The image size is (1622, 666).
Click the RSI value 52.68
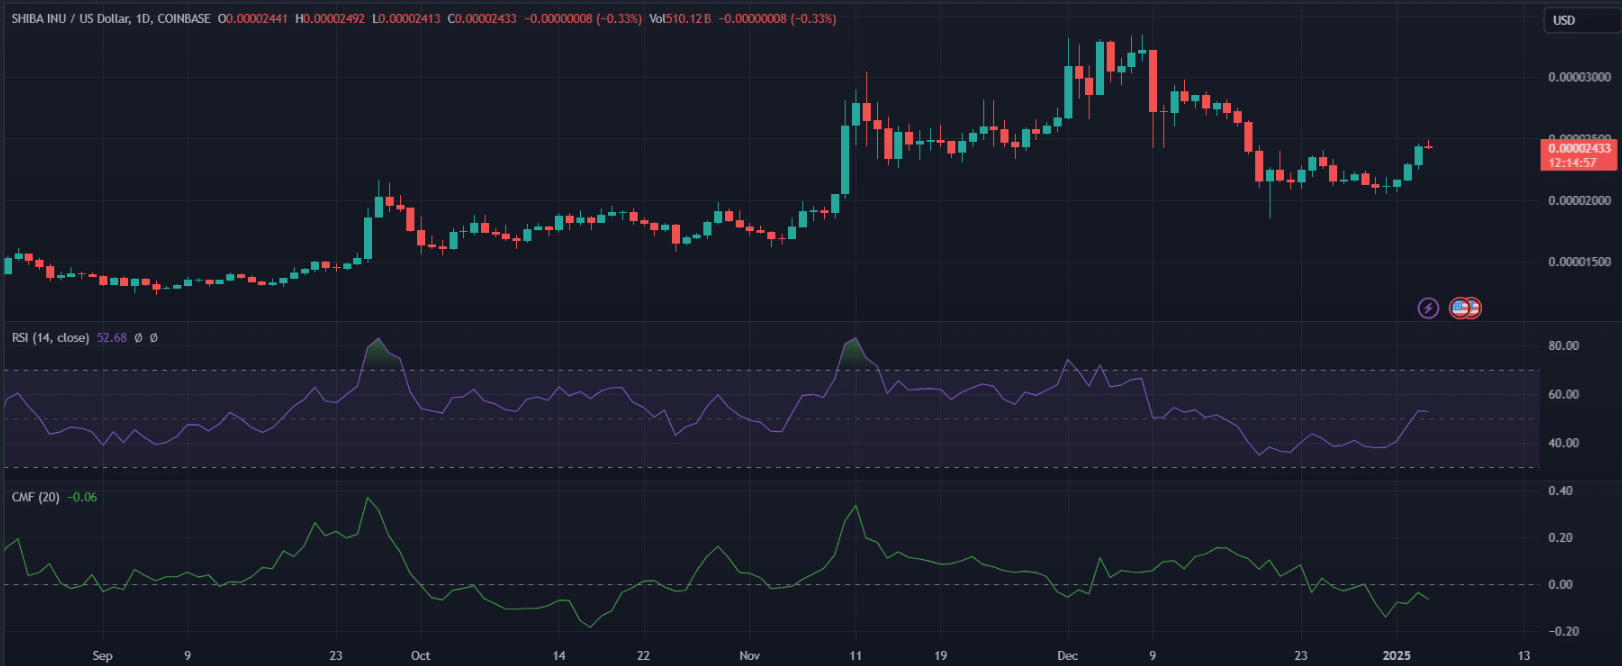112,338
